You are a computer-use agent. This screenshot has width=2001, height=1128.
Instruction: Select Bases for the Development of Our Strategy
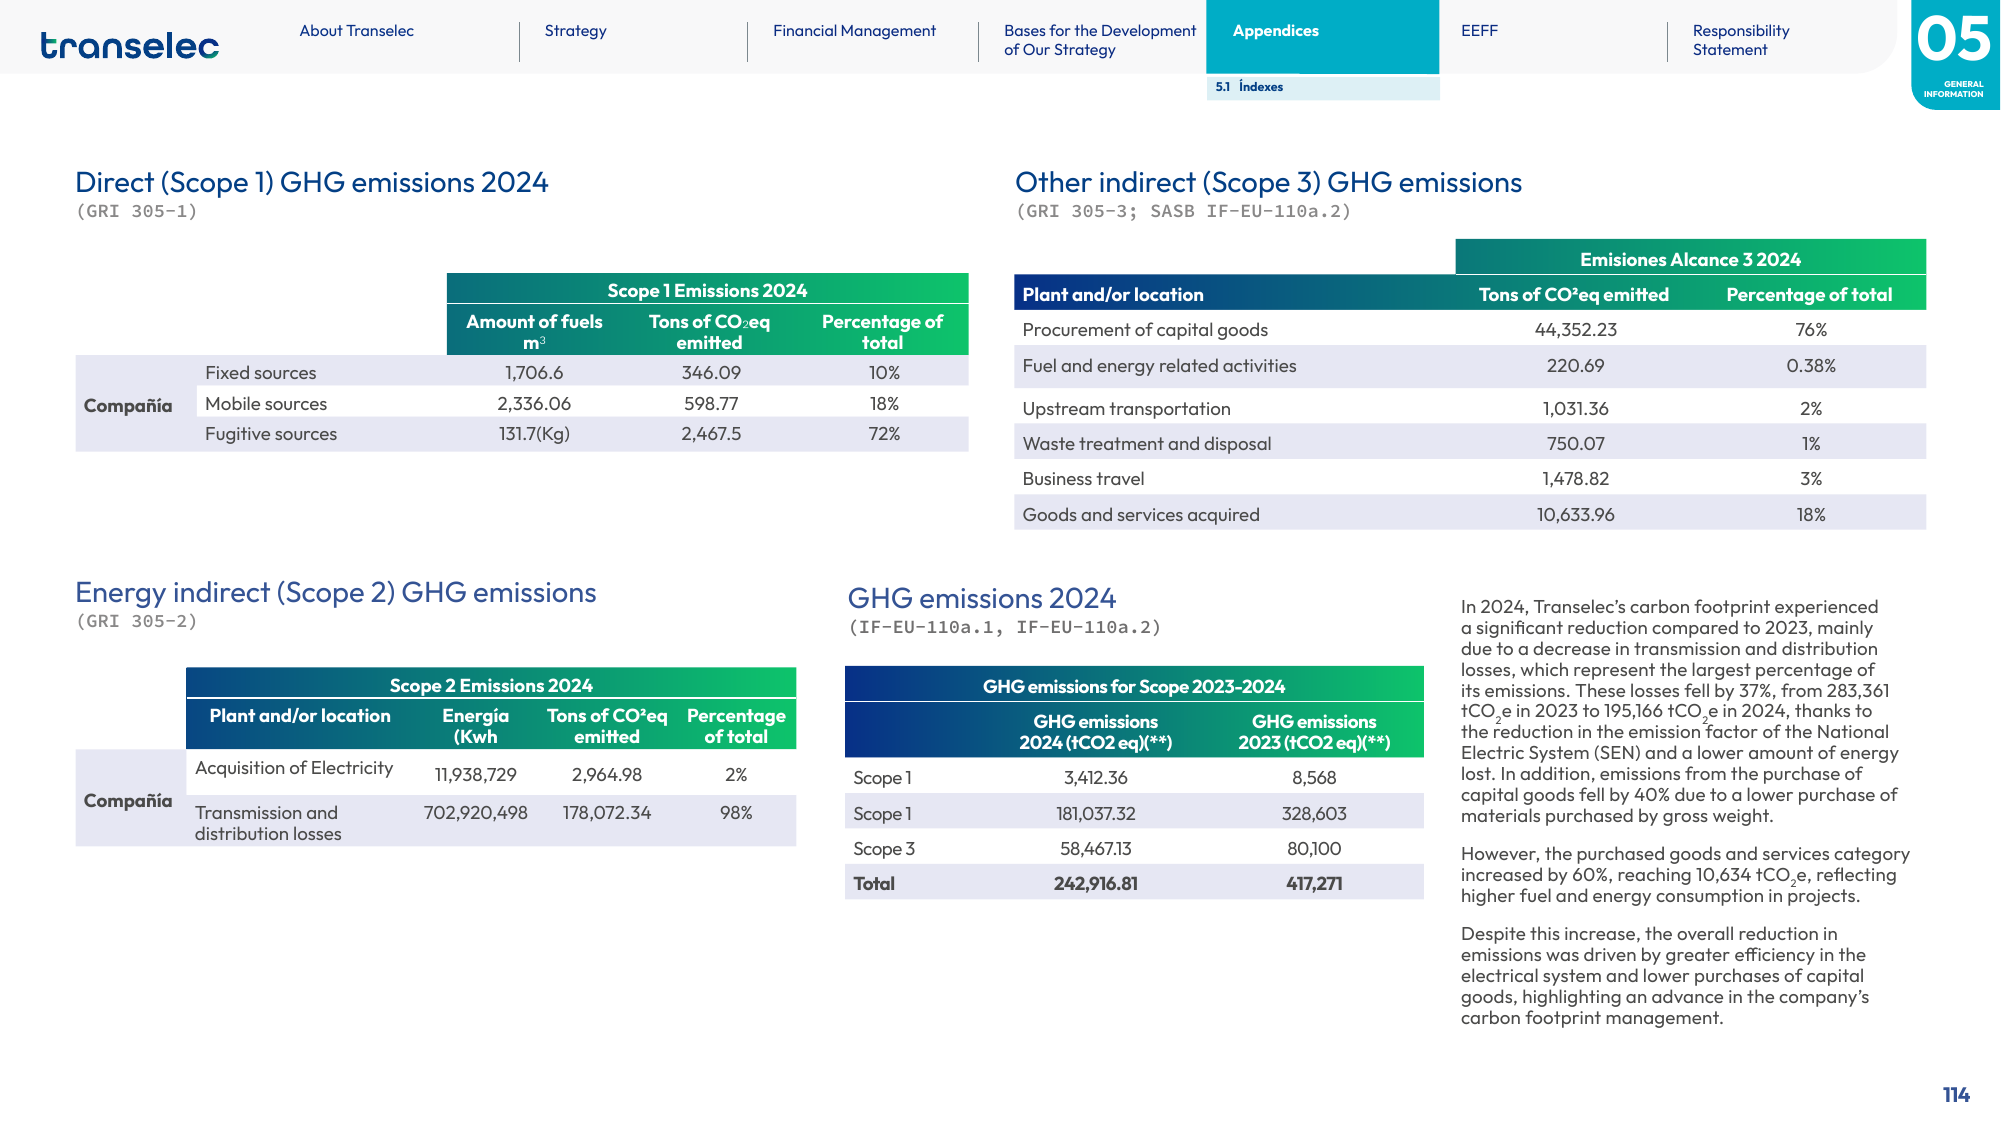pyautogui.click(x=1100, y=40)
